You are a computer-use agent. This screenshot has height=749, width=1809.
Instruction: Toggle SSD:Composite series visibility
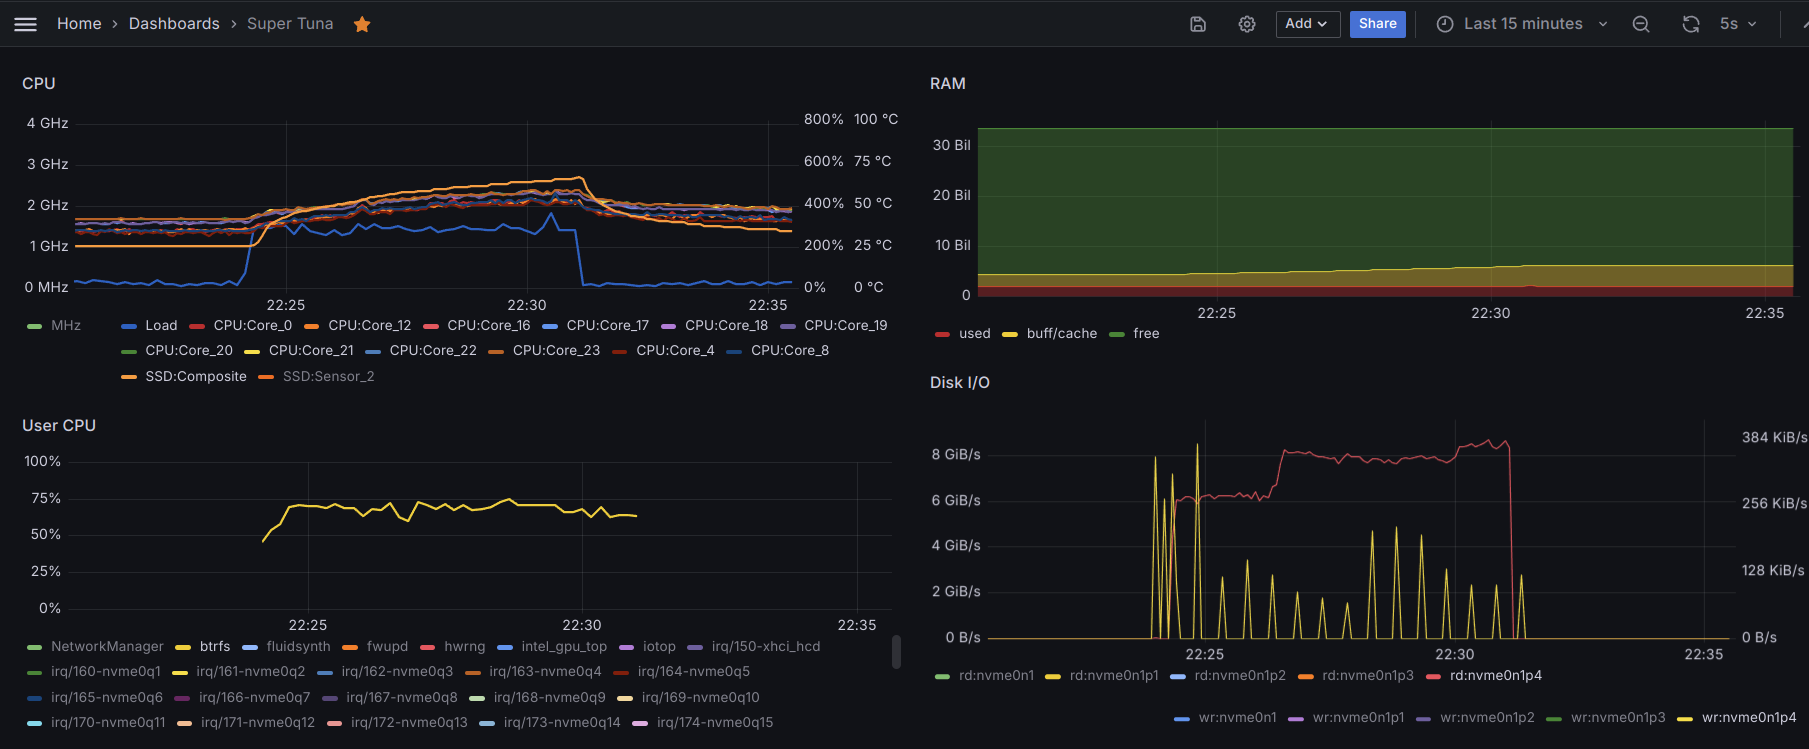pos(195,376)
